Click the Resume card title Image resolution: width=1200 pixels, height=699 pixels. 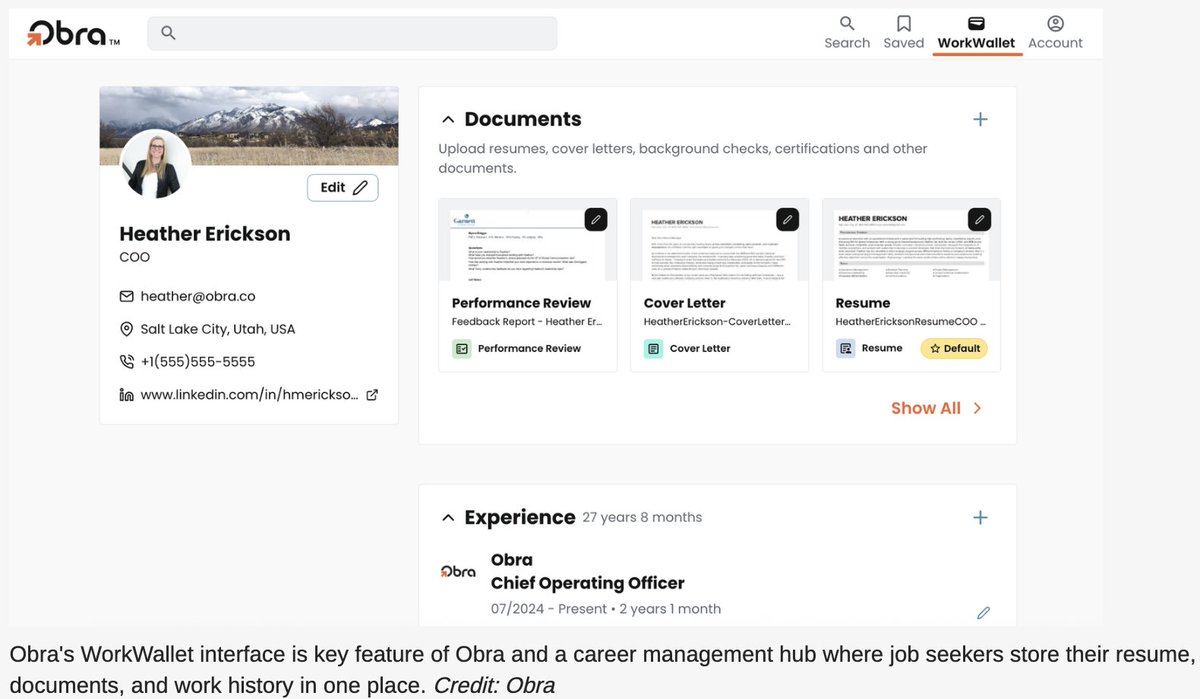coord(863,303)
